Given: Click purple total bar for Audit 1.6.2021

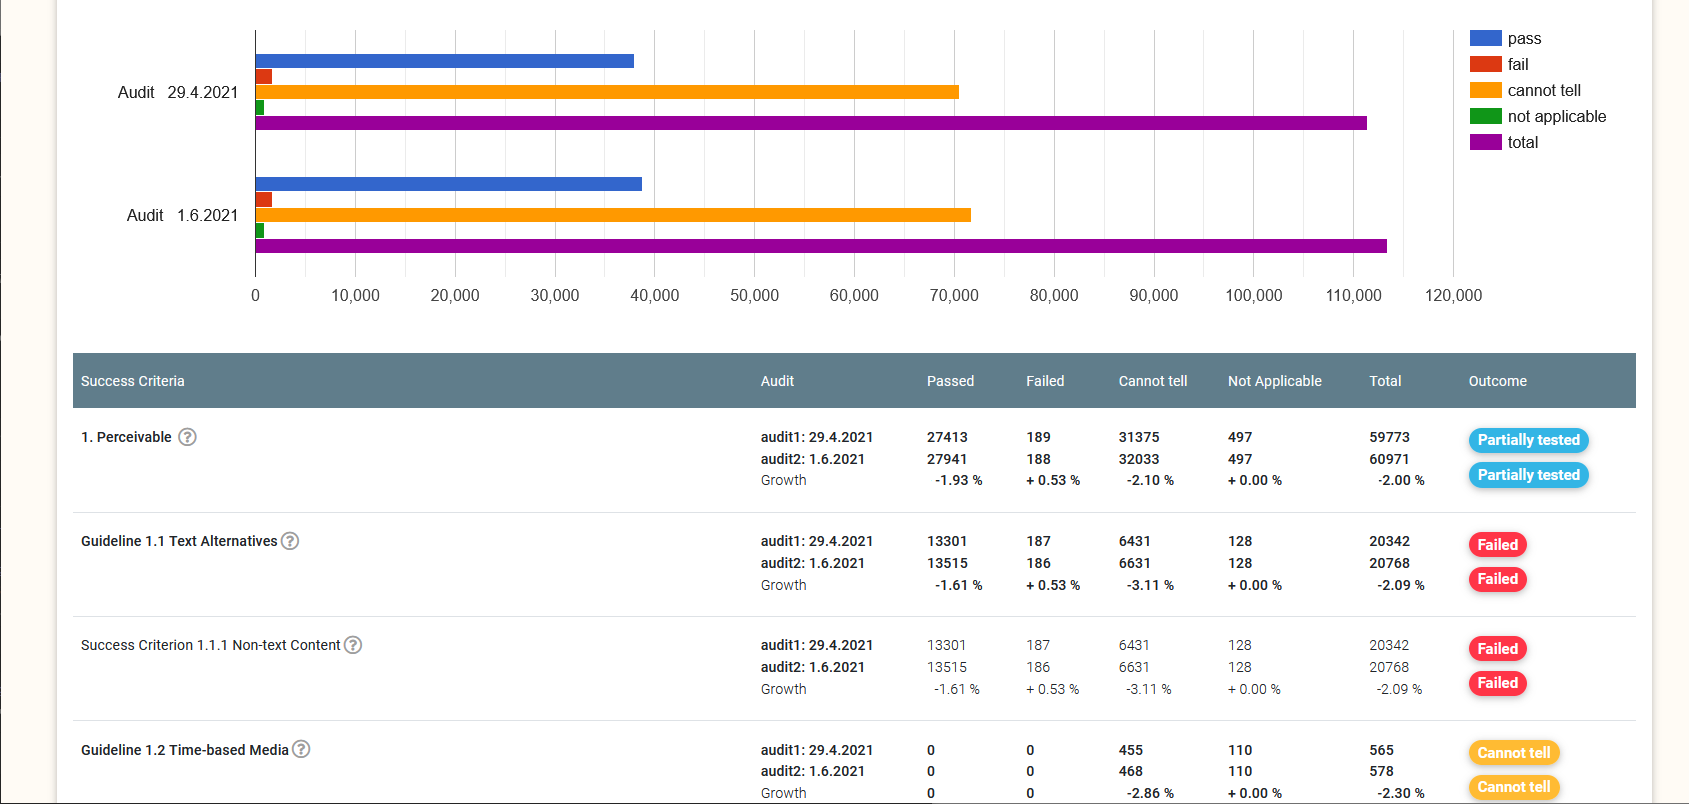Looking at the screenshot, I should [x=821, y=246].
